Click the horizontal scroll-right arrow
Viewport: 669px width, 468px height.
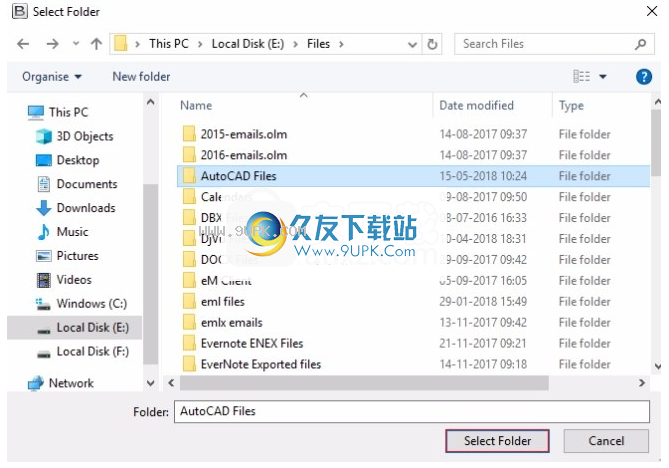pos(642,383)
